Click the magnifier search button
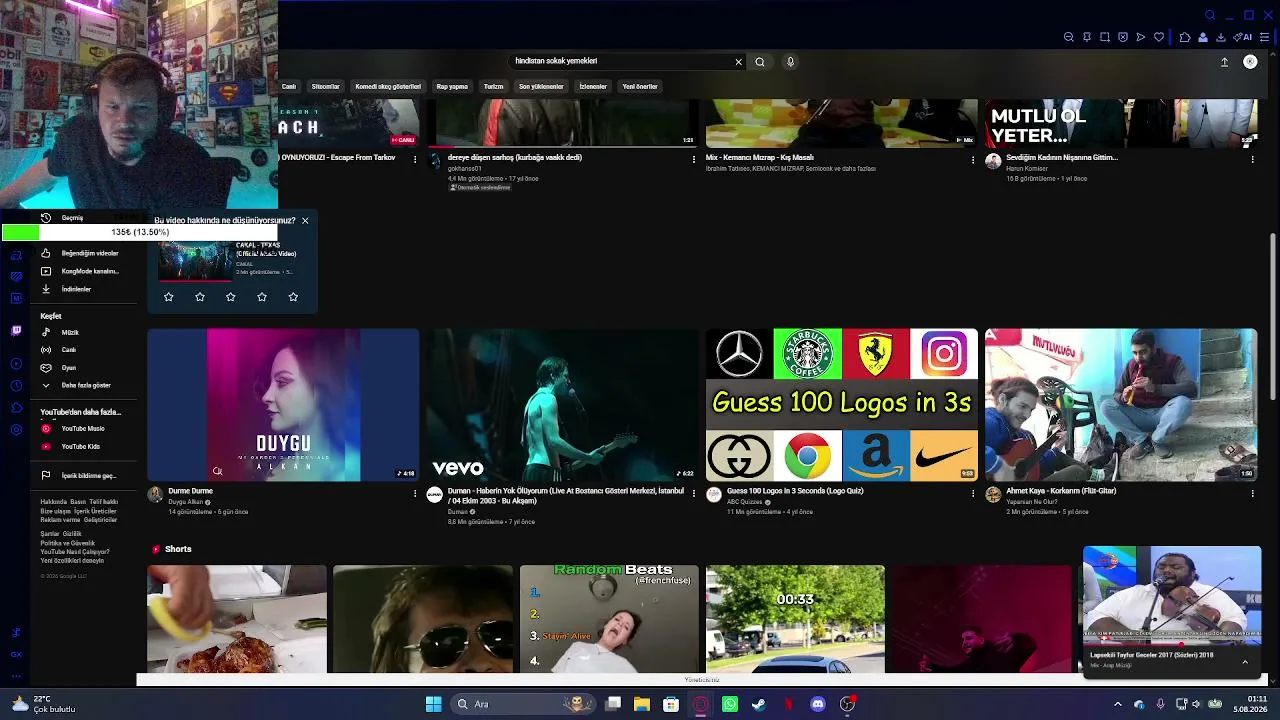 [x=760, y=62]
